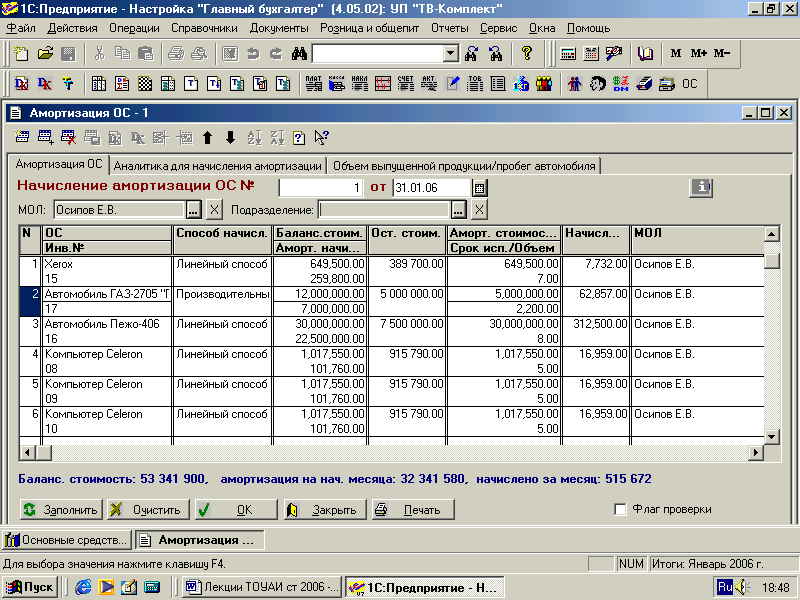Click the binoculars Find icon
Viewport: 800px width, 600px height.
[x=299, y=54]
